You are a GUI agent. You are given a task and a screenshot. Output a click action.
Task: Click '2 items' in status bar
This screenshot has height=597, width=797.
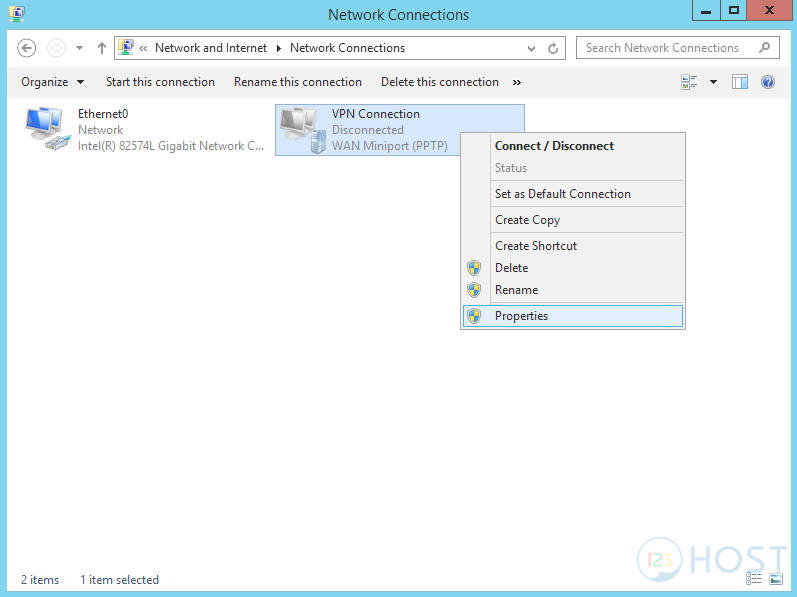pyautogui.click(x=40, y=580)
